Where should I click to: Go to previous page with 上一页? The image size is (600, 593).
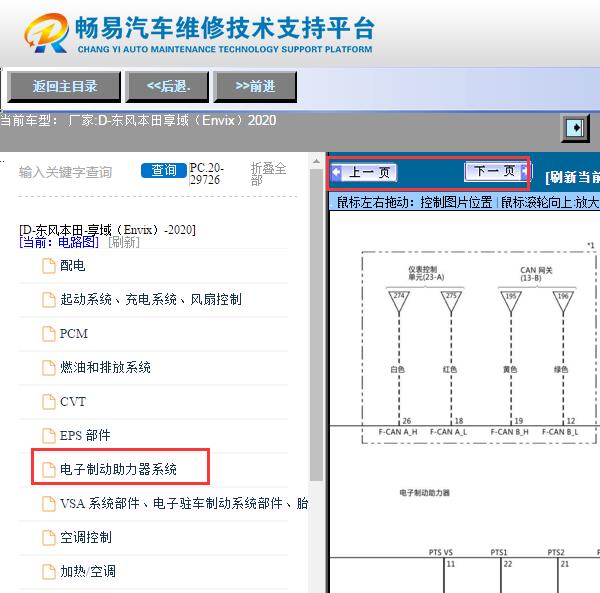tap(364, 173)
